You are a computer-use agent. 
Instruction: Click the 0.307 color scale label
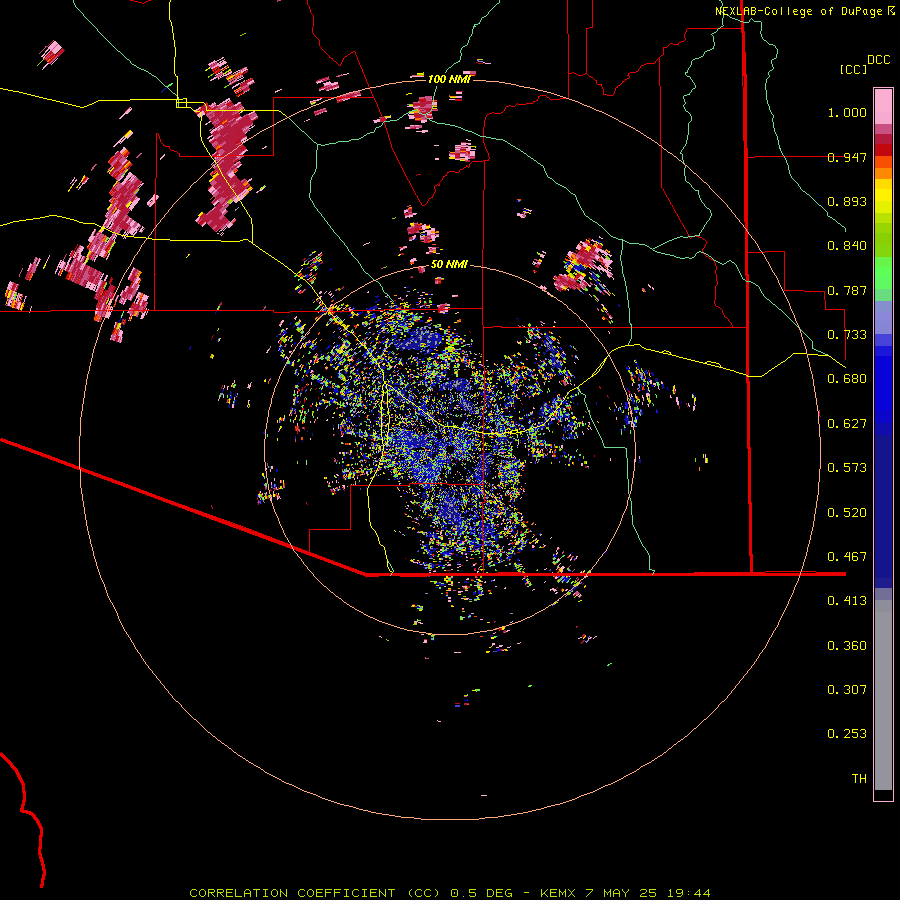[x=847, y=690]
